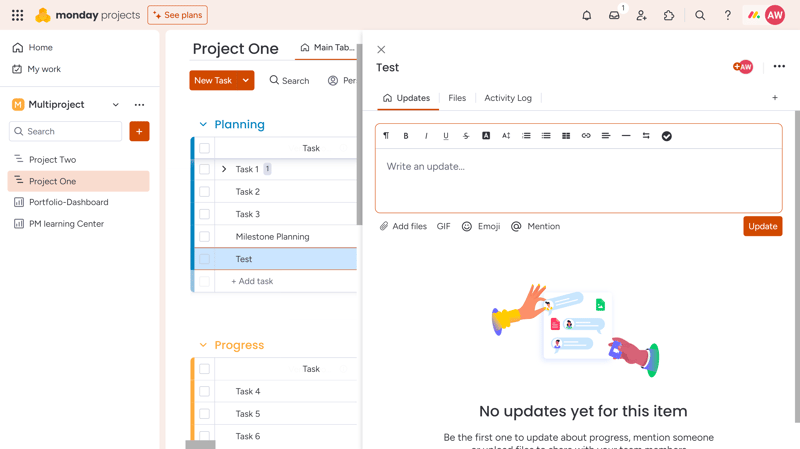Open Multiproject workspace options menu
This screenshot has height=449, width=800.
pyautogui.click(x=139, y=105)
